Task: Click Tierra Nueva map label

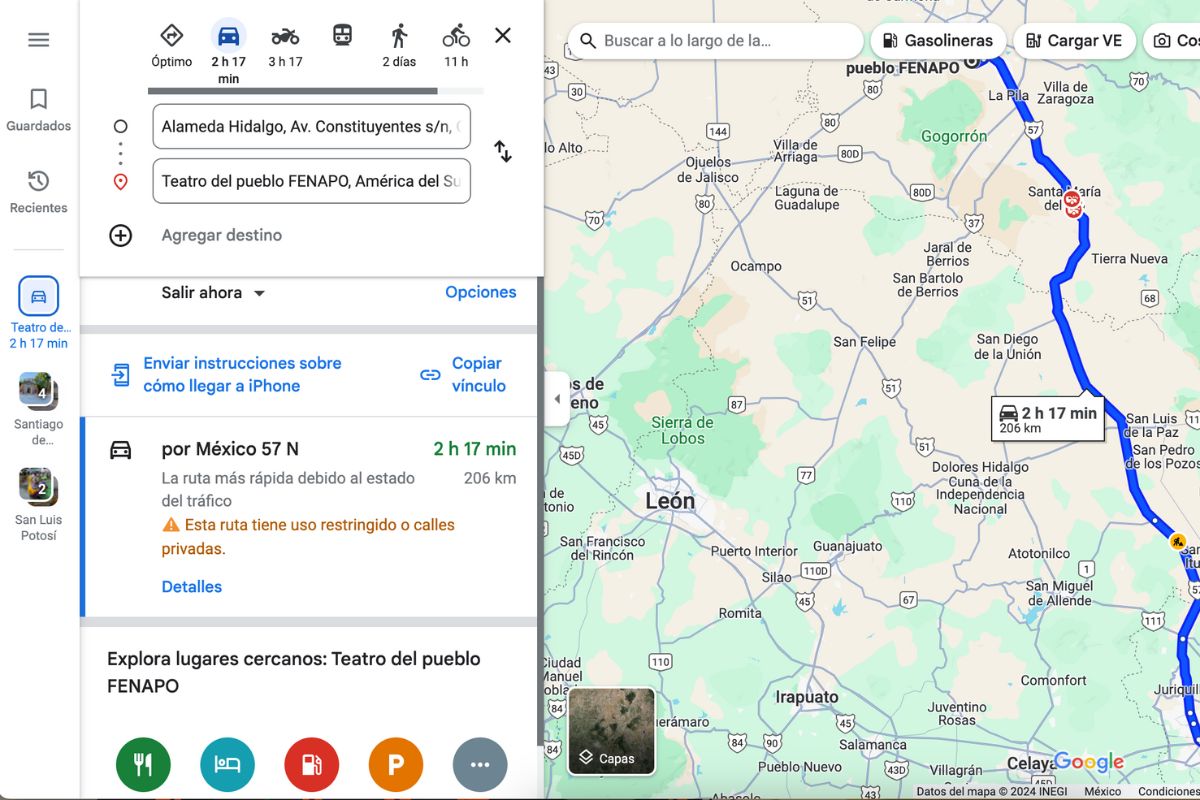Action: pos(1129,259)
